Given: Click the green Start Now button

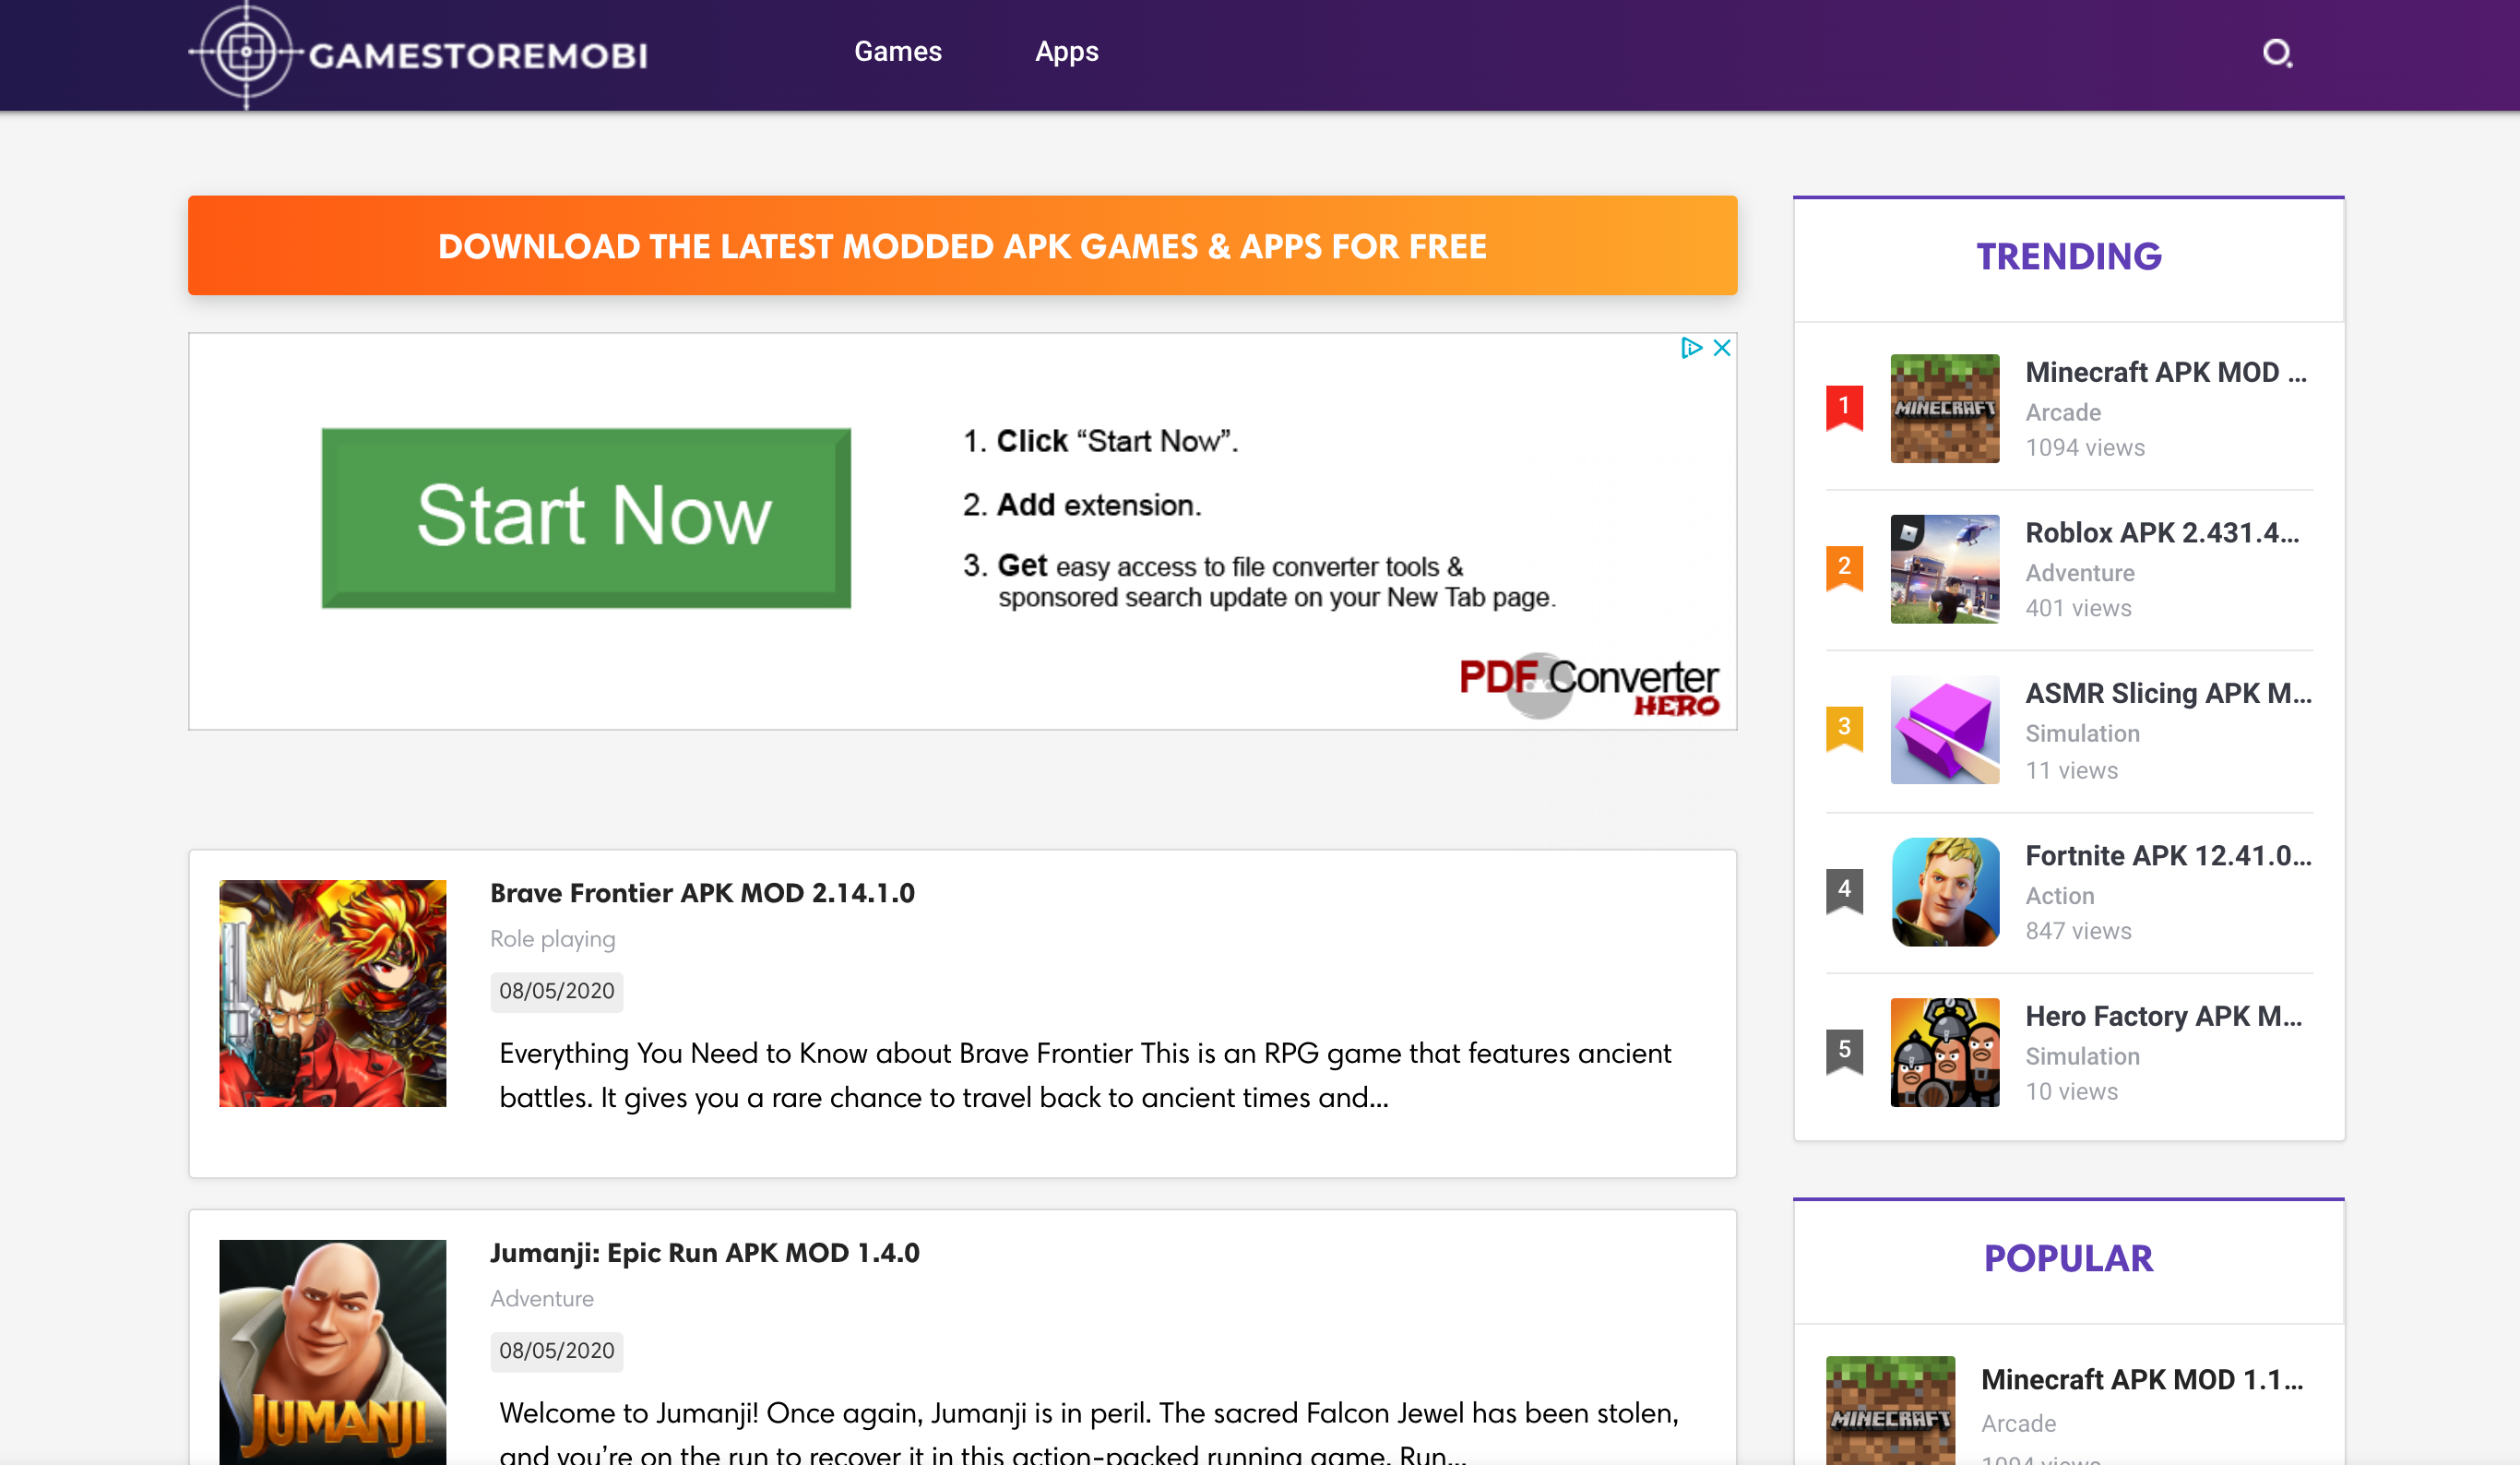Looking at the screenshot, I should tap(586, 517).
